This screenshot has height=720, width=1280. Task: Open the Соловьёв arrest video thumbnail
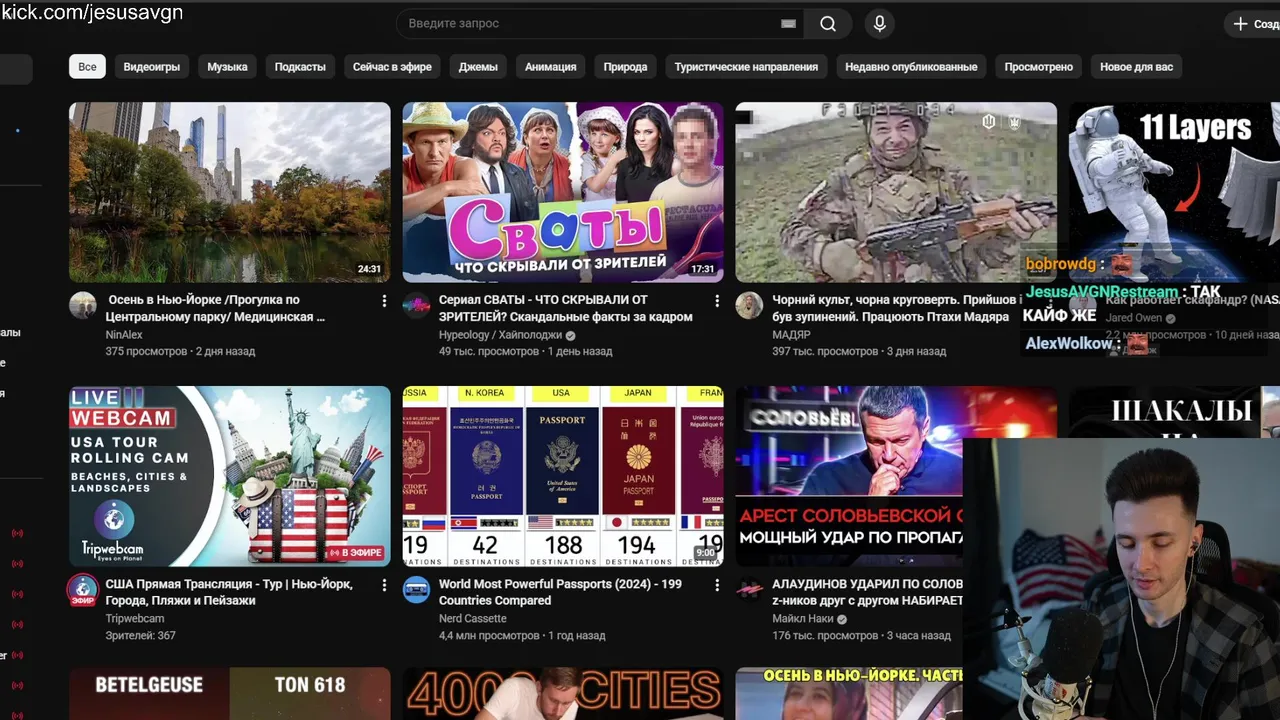(849, 476)
